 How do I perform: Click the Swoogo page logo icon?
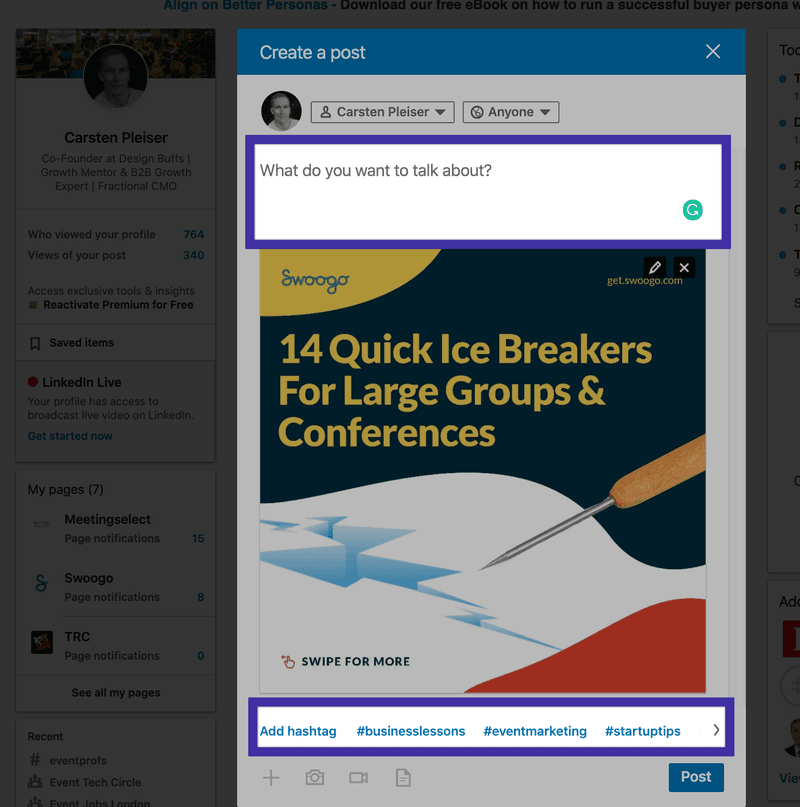click(x=42, y=583)
